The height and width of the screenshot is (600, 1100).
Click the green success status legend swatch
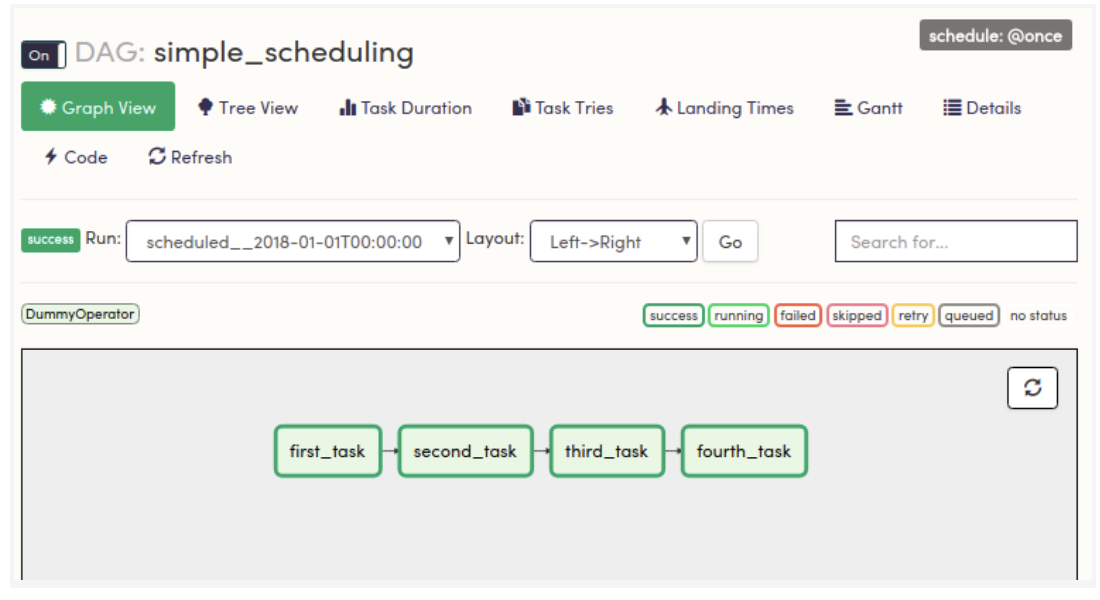click(x=673, y=316)
